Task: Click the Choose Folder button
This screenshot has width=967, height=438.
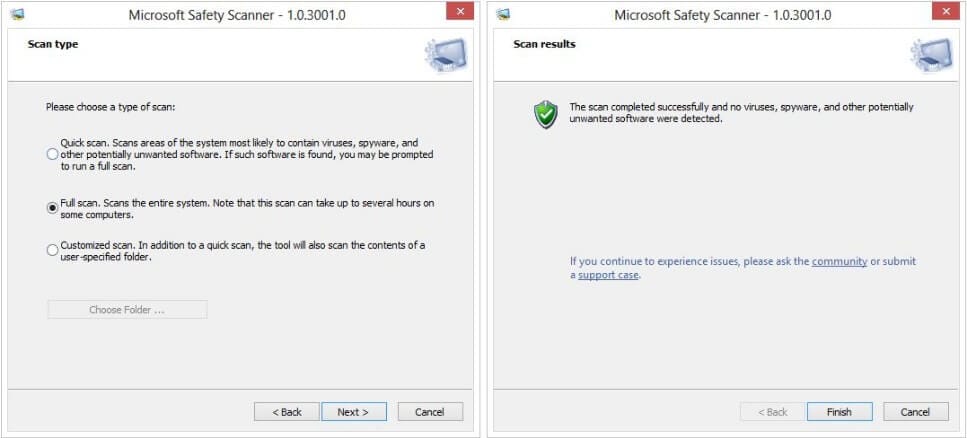Action: click(x=127, y=310)
